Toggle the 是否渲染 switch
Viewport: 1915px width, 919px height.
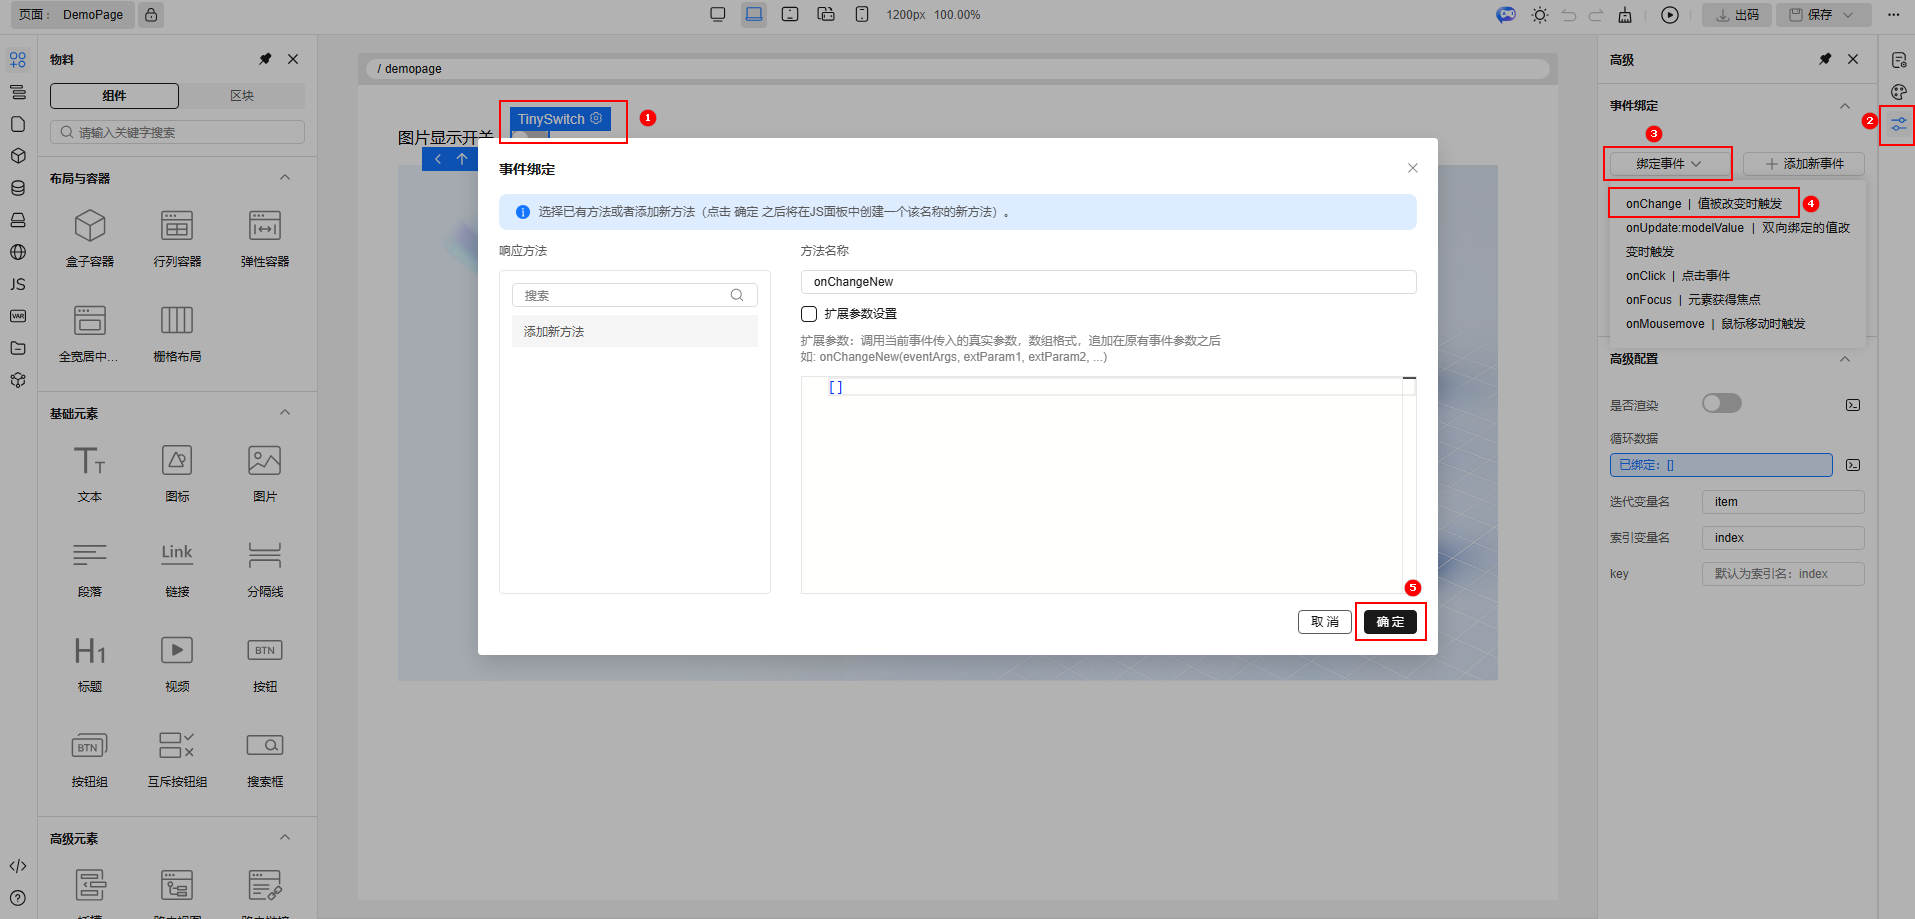click(1722, 403)
